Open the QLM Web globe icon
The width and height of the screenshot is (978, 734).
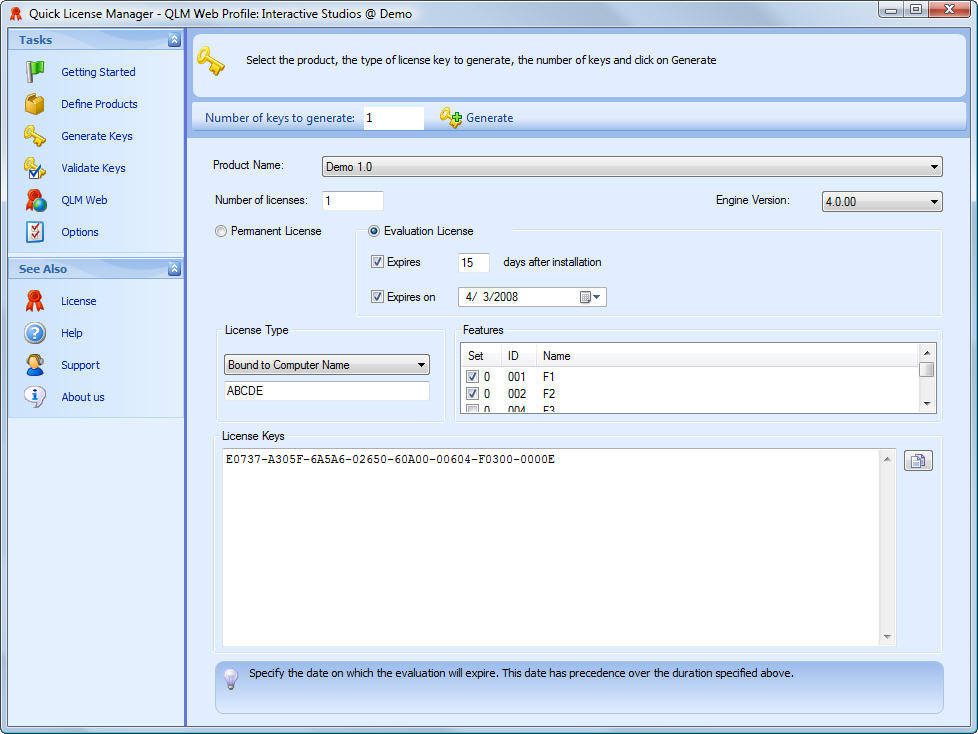(x=35, y=200)
